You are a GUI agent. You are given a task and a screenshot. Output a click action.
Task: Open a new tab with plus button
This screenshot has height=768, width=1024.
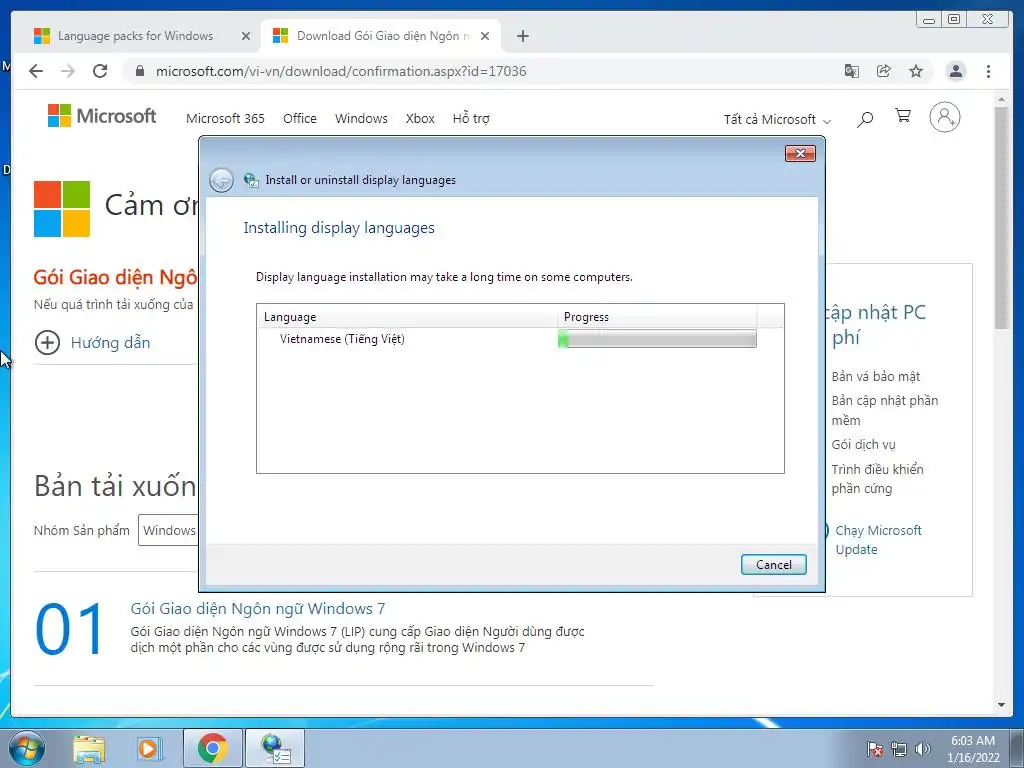pyautogui.click(x=522, y=36)
